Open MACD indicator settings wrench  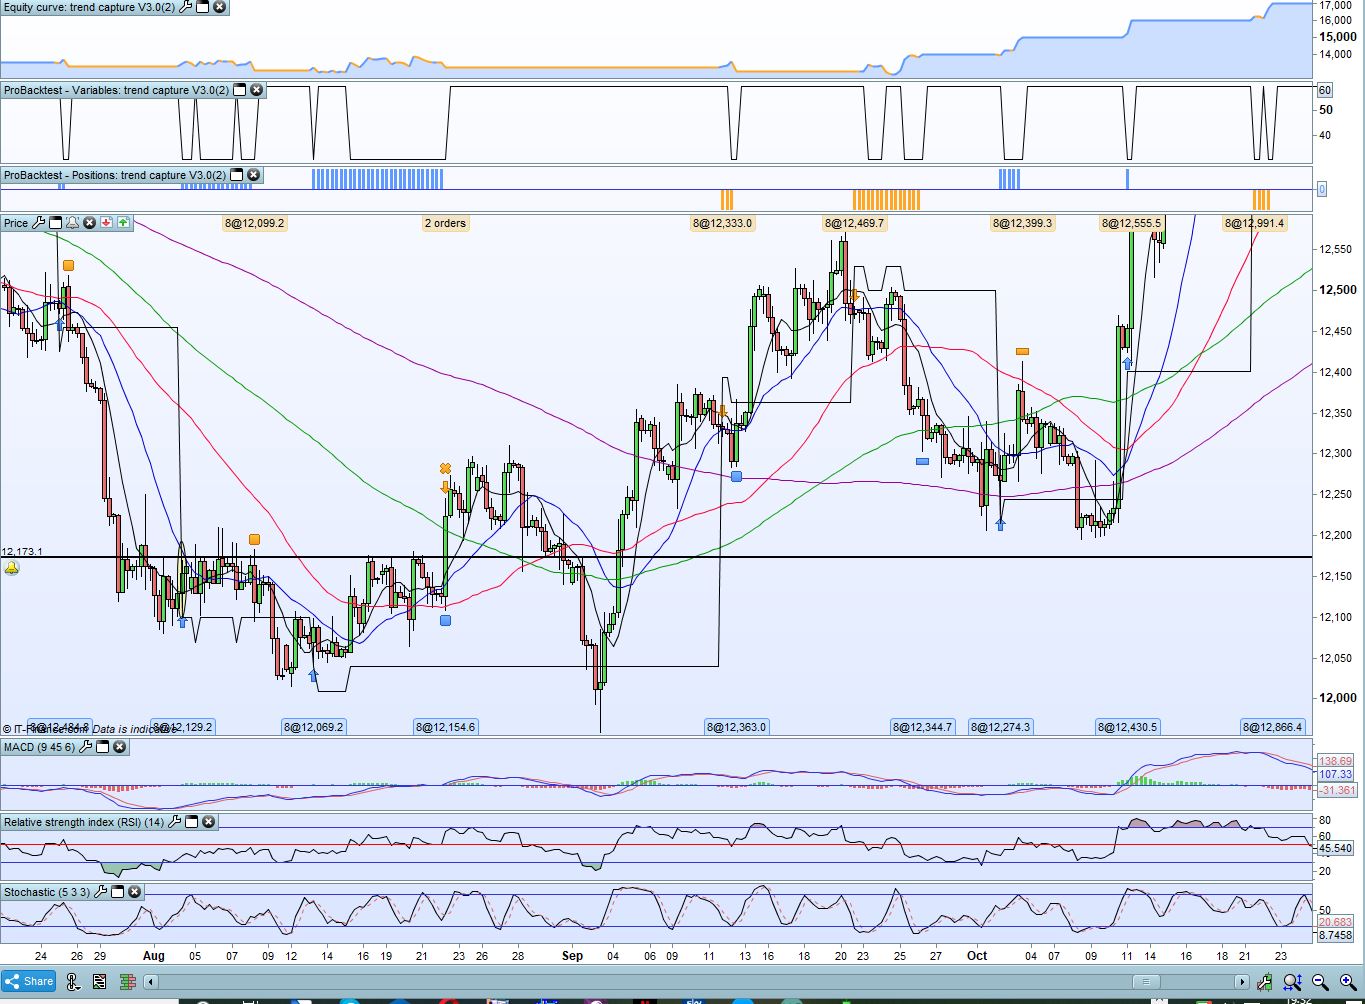pos(85,747)
